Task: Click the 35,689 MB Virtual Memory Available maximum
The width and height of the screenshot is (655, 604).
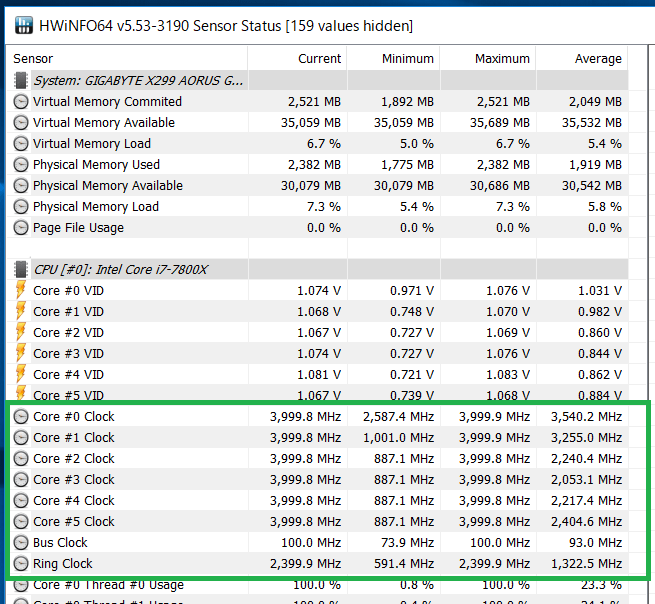Action: pos(500,122)
